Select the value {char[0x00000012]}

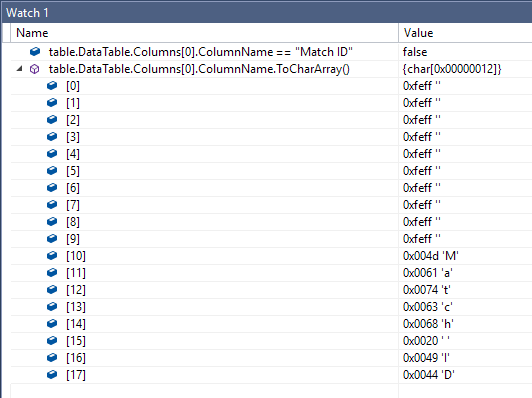[x=452, y=69]
